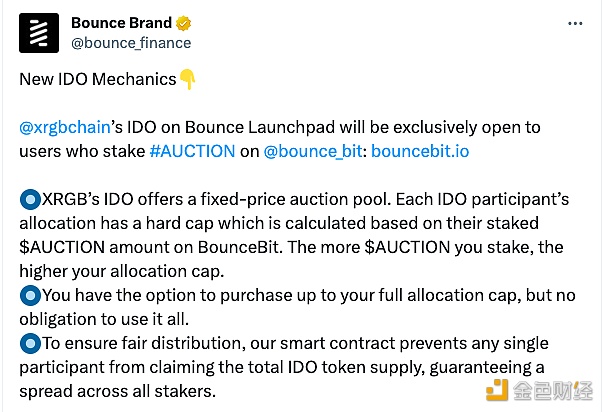Open the three-dot more options menu

pos(575,23)
